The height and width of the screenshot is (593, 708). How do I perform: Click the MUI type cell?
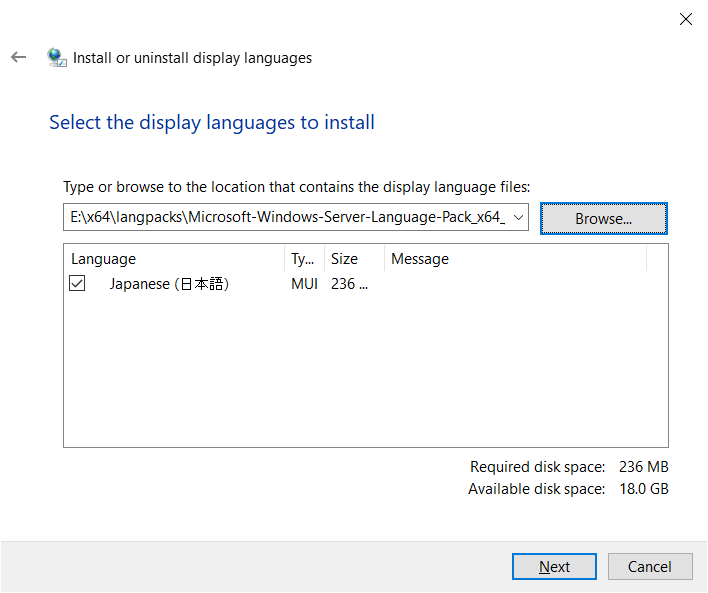tap(304, 284)
